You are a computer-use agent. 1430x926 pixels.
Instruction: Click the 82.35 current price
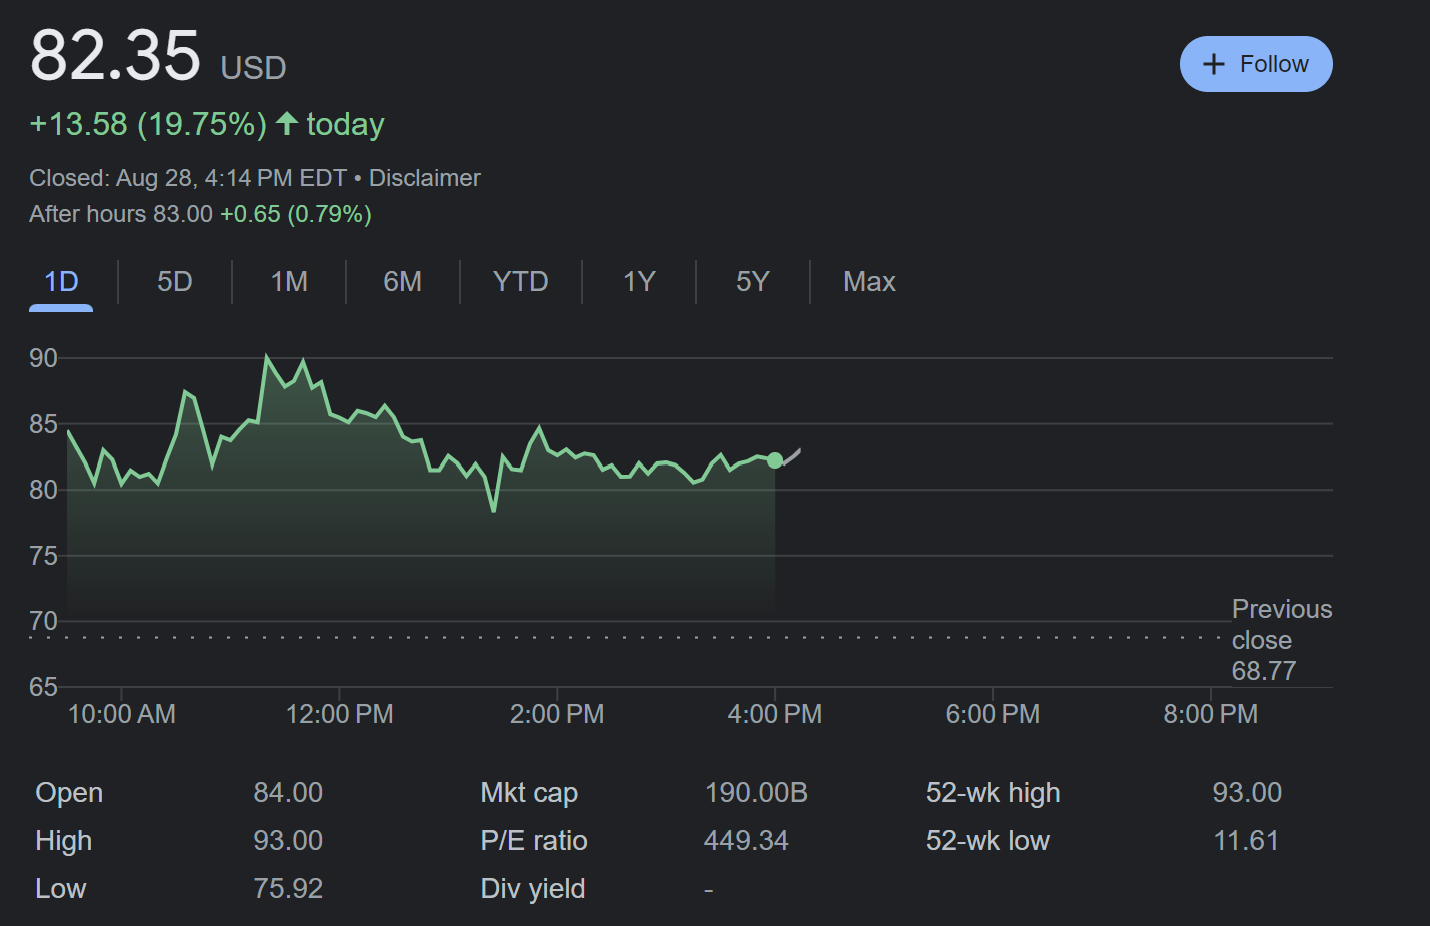click(x=115, y=56)
